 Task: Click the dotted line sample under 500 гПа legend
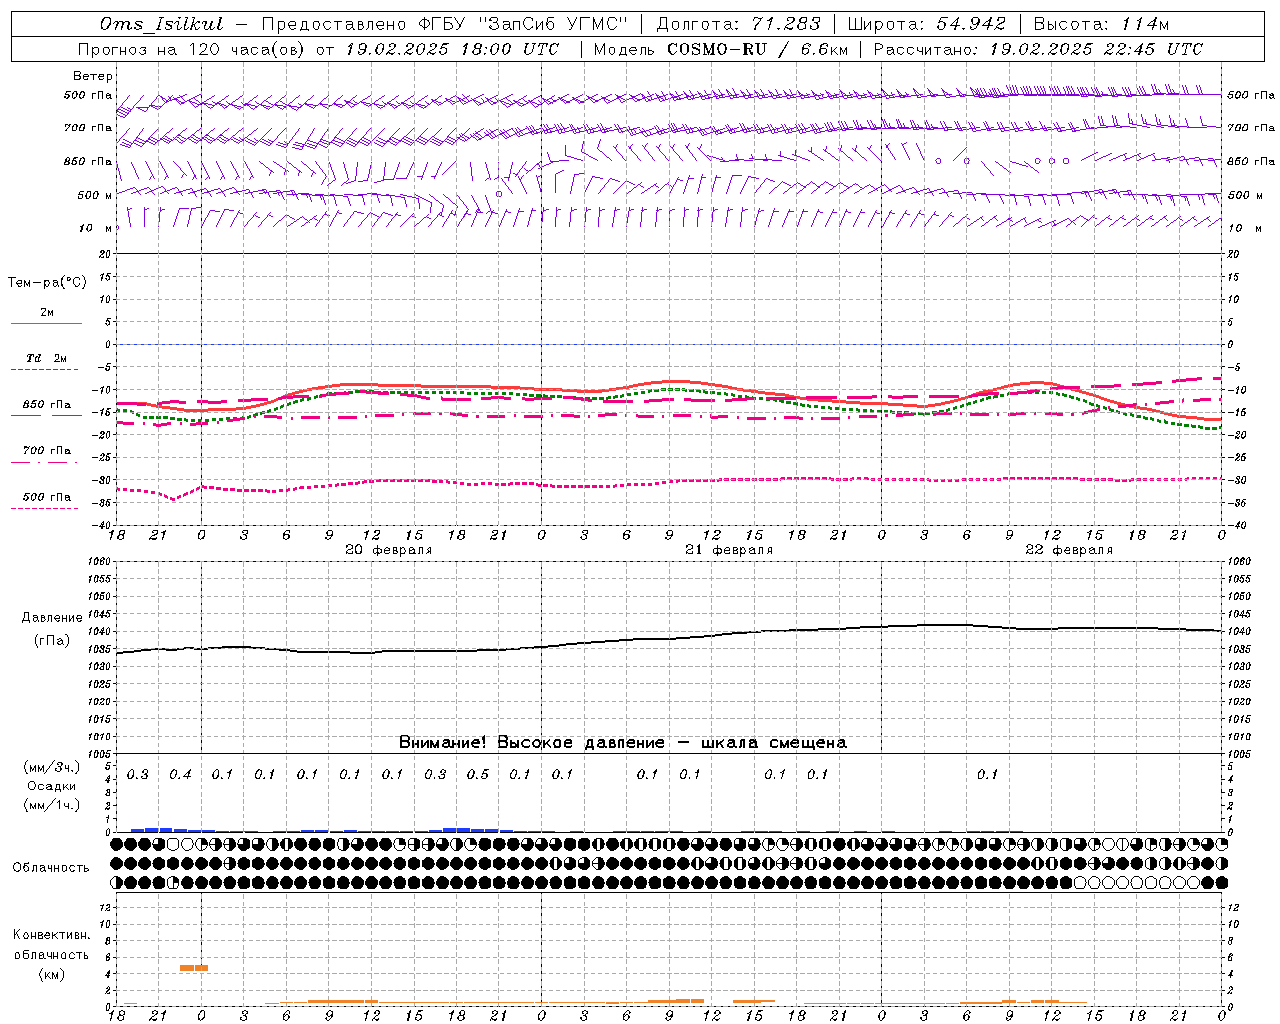click(x=45, y=508)
